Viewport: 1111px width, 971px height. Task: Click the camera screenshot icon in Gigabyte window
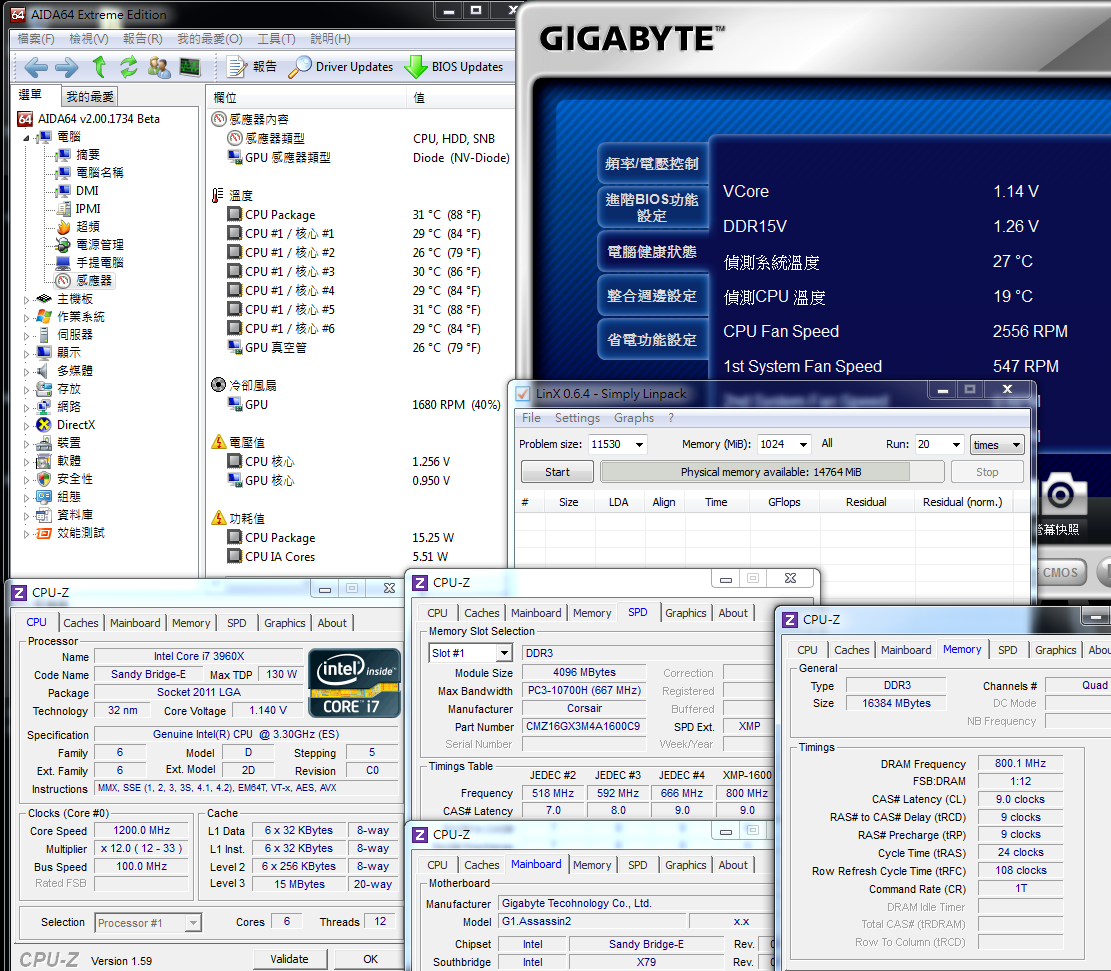coord(1061,494)
